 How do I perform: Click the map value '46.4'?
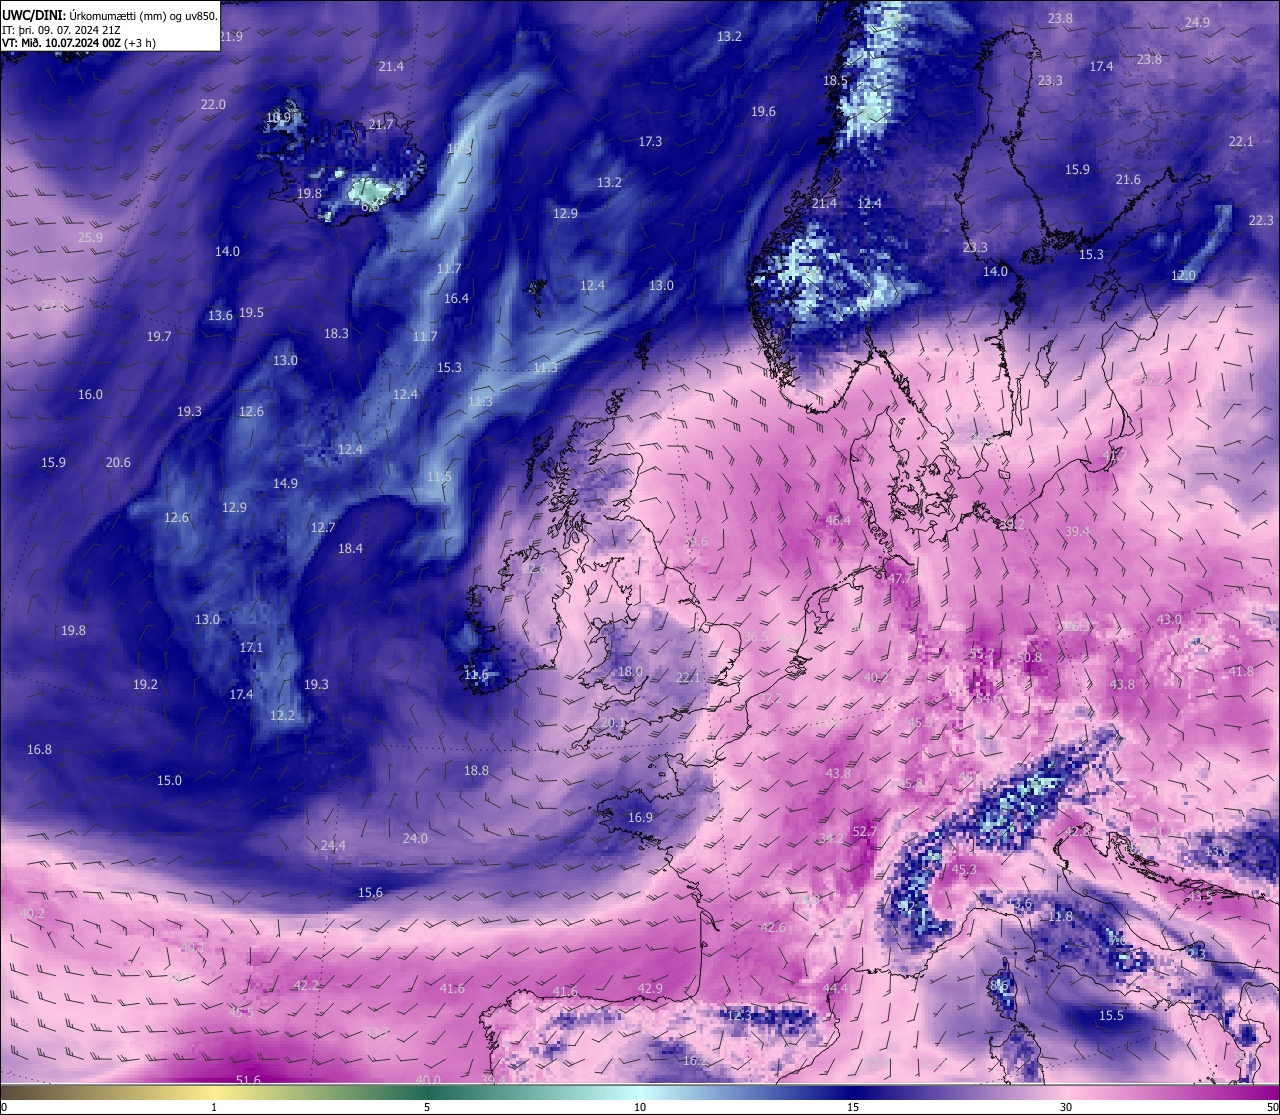838,521
